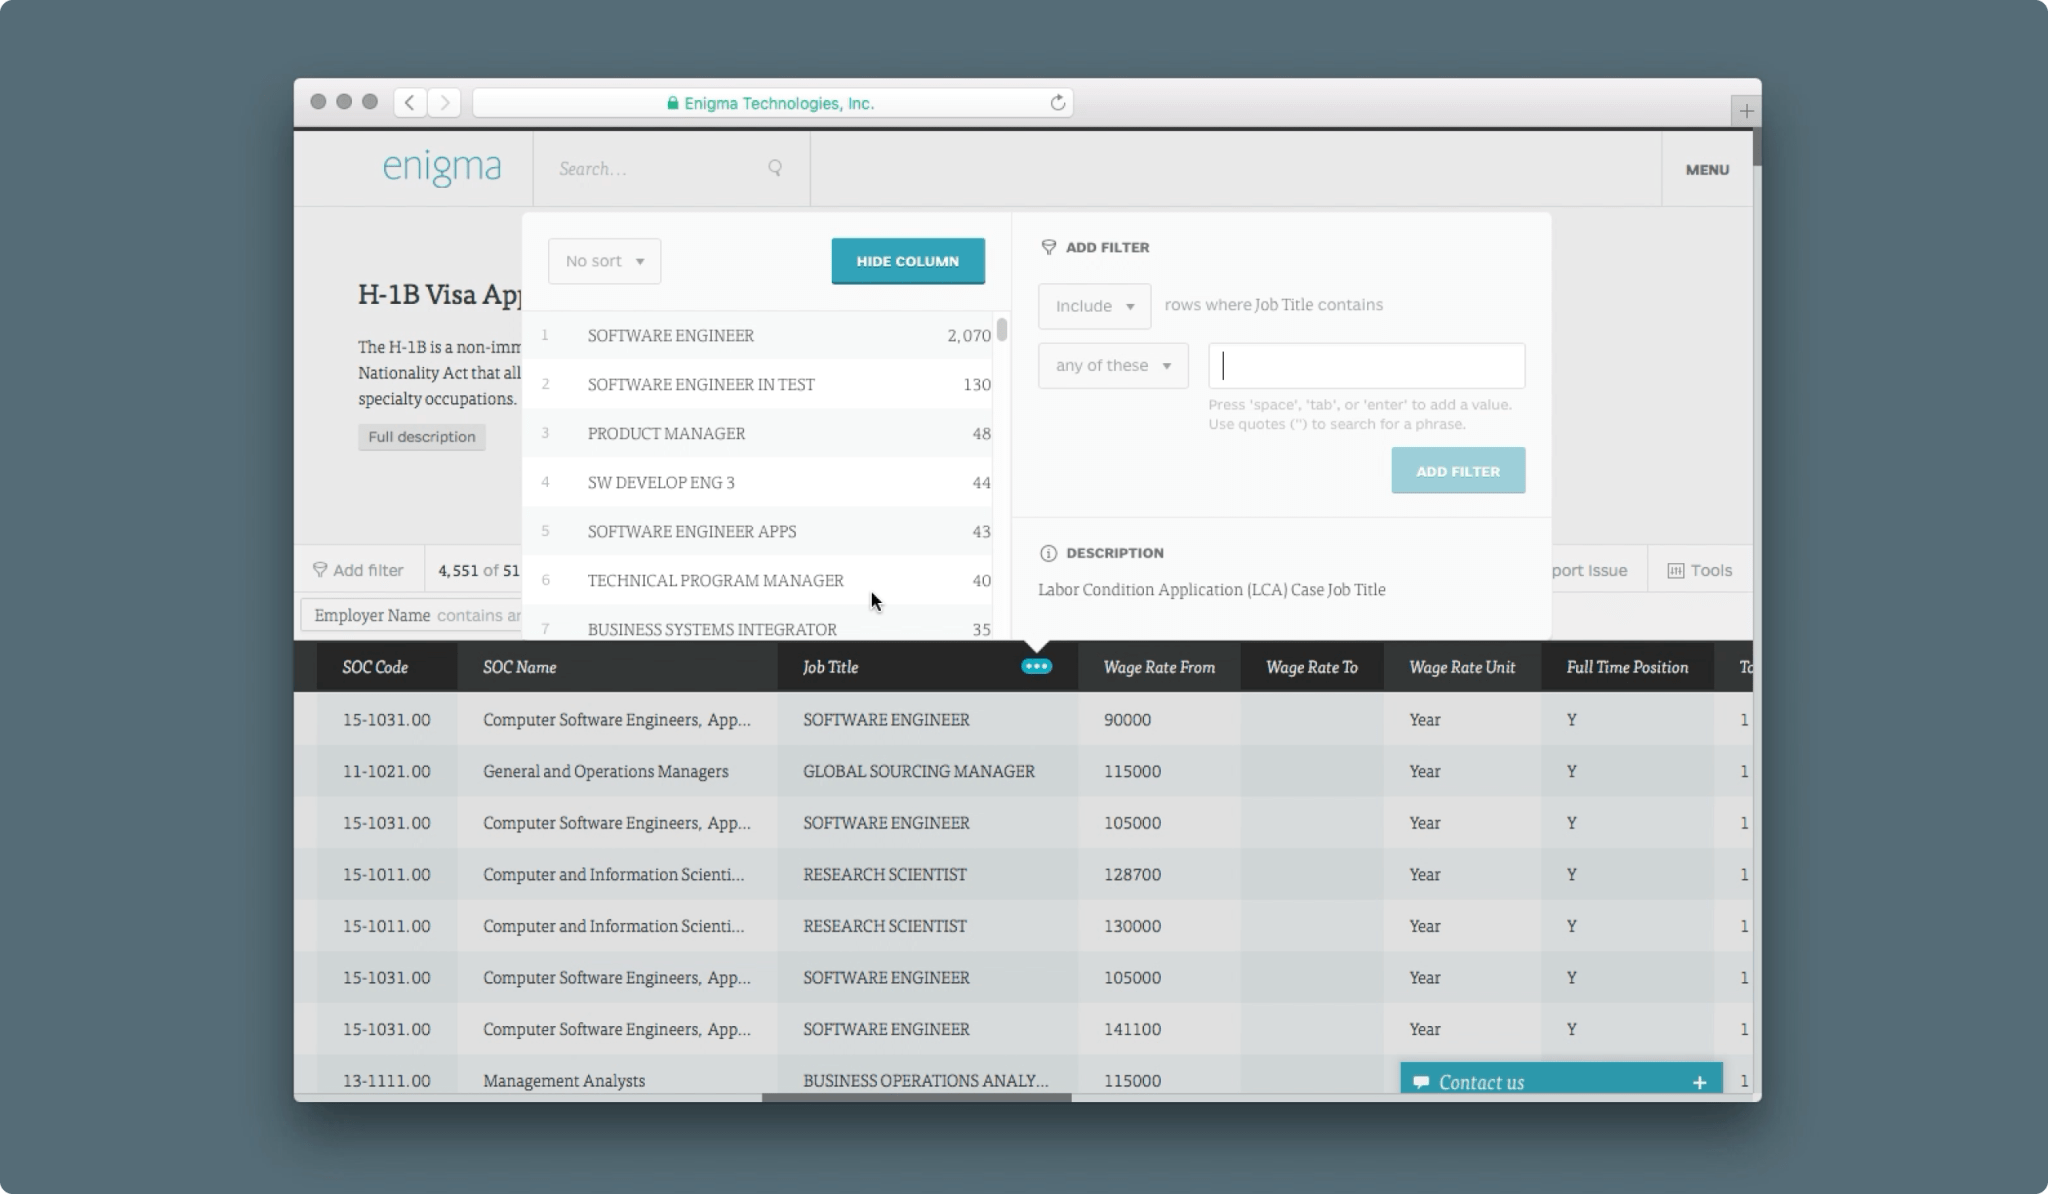Click the Employer Name filter chip

click(x=411, y=615)
